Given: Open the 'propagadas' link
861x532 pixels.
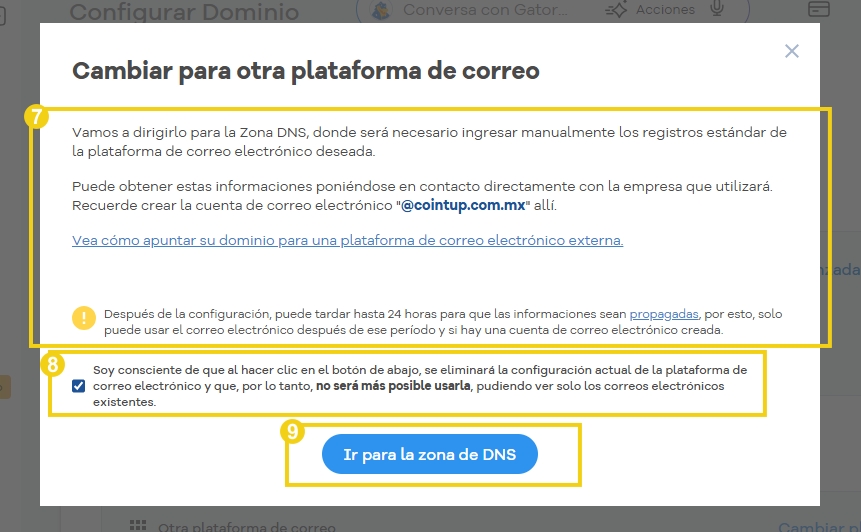Looking at the screenshot, I should [664, 314].
